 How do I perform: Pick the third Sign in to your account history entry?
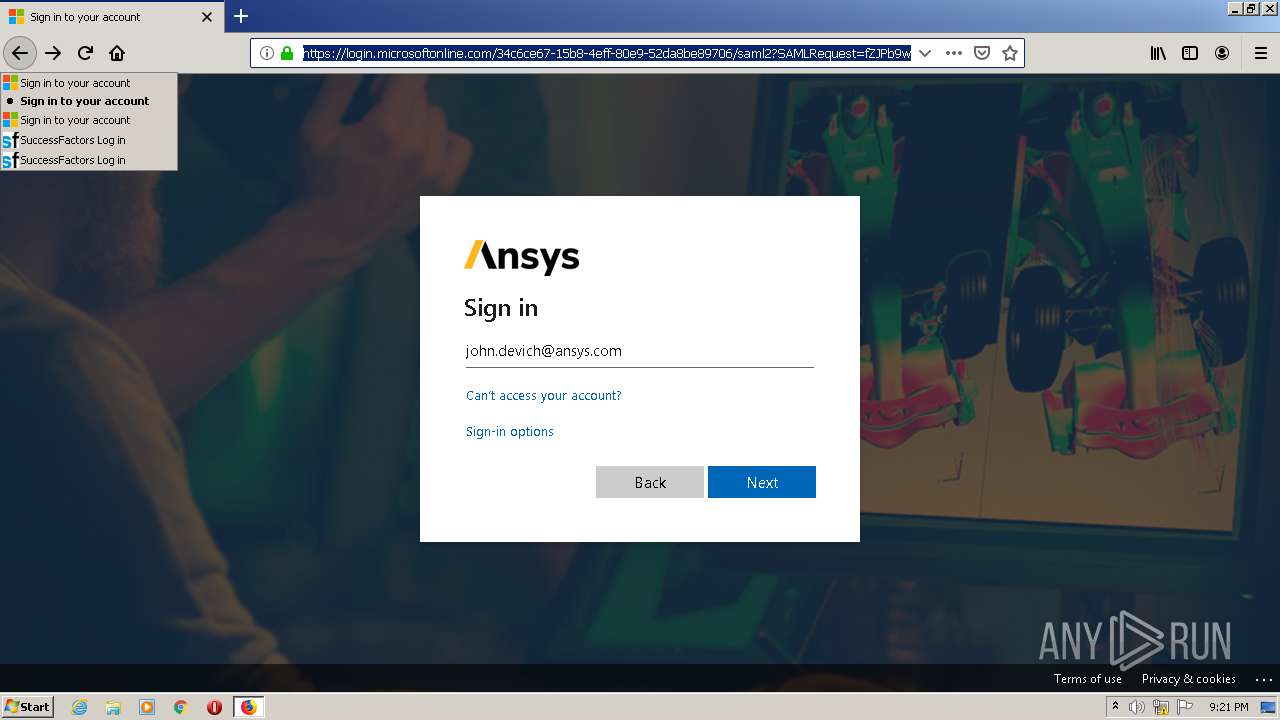89,120
